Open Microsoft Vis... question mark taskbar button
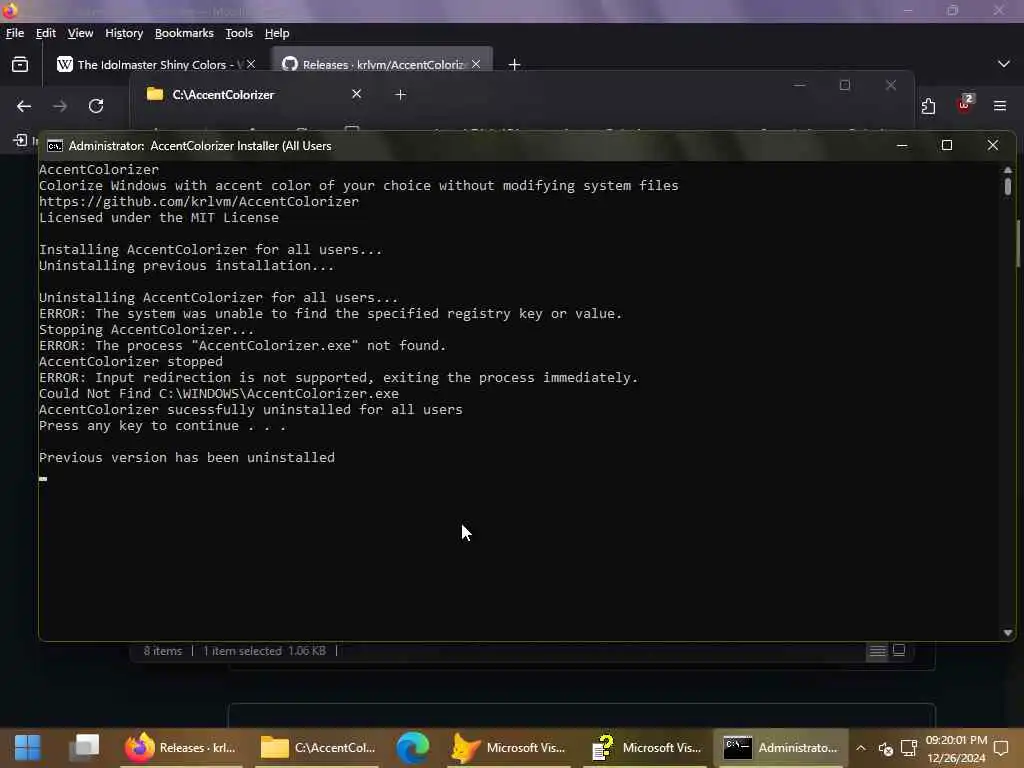The image size is (1024, 768). point(645,747)
